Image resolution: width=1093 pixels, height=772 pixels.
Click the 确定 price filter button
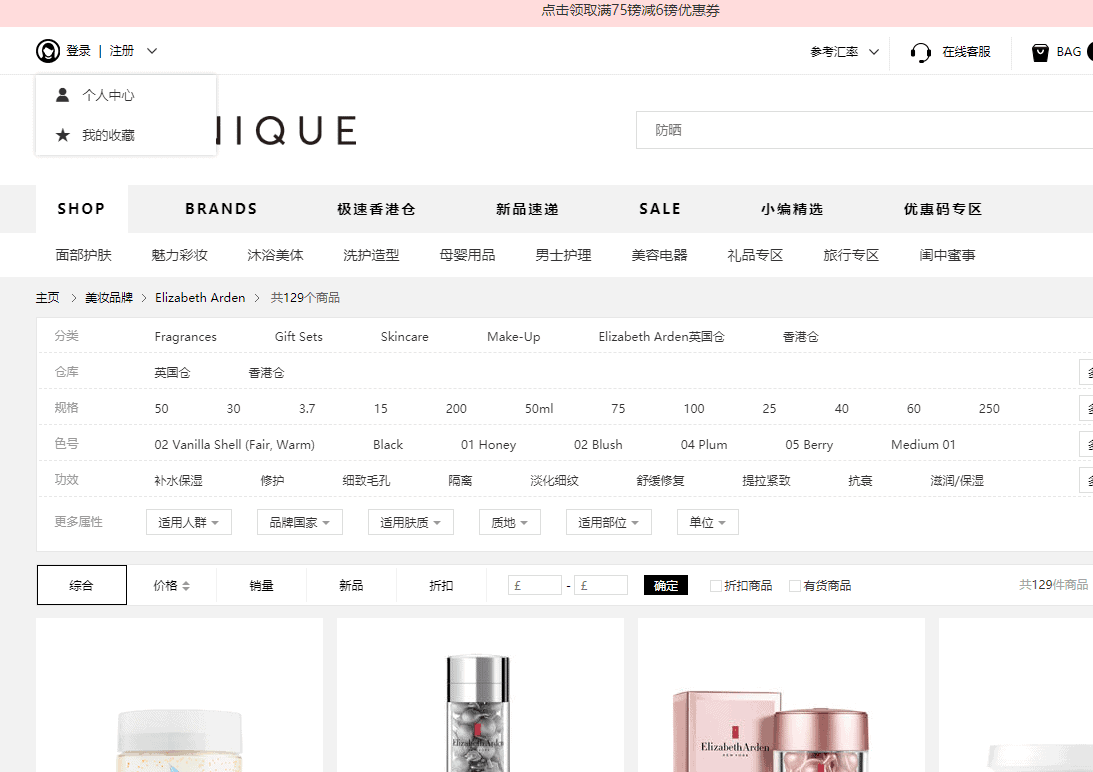[666, 585]
